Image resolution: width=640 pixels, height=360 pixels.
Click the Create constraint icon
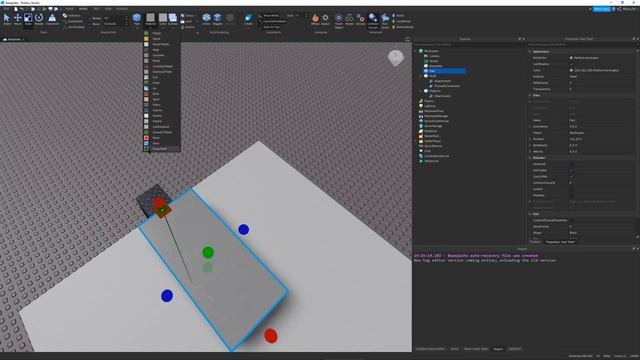[248, 19]
